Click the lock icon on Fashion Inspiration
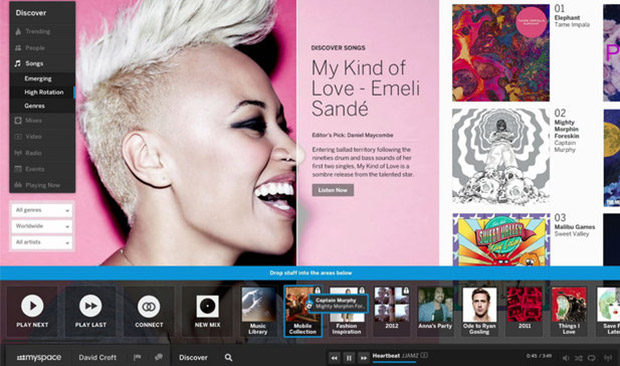 [x=361, y=291]
